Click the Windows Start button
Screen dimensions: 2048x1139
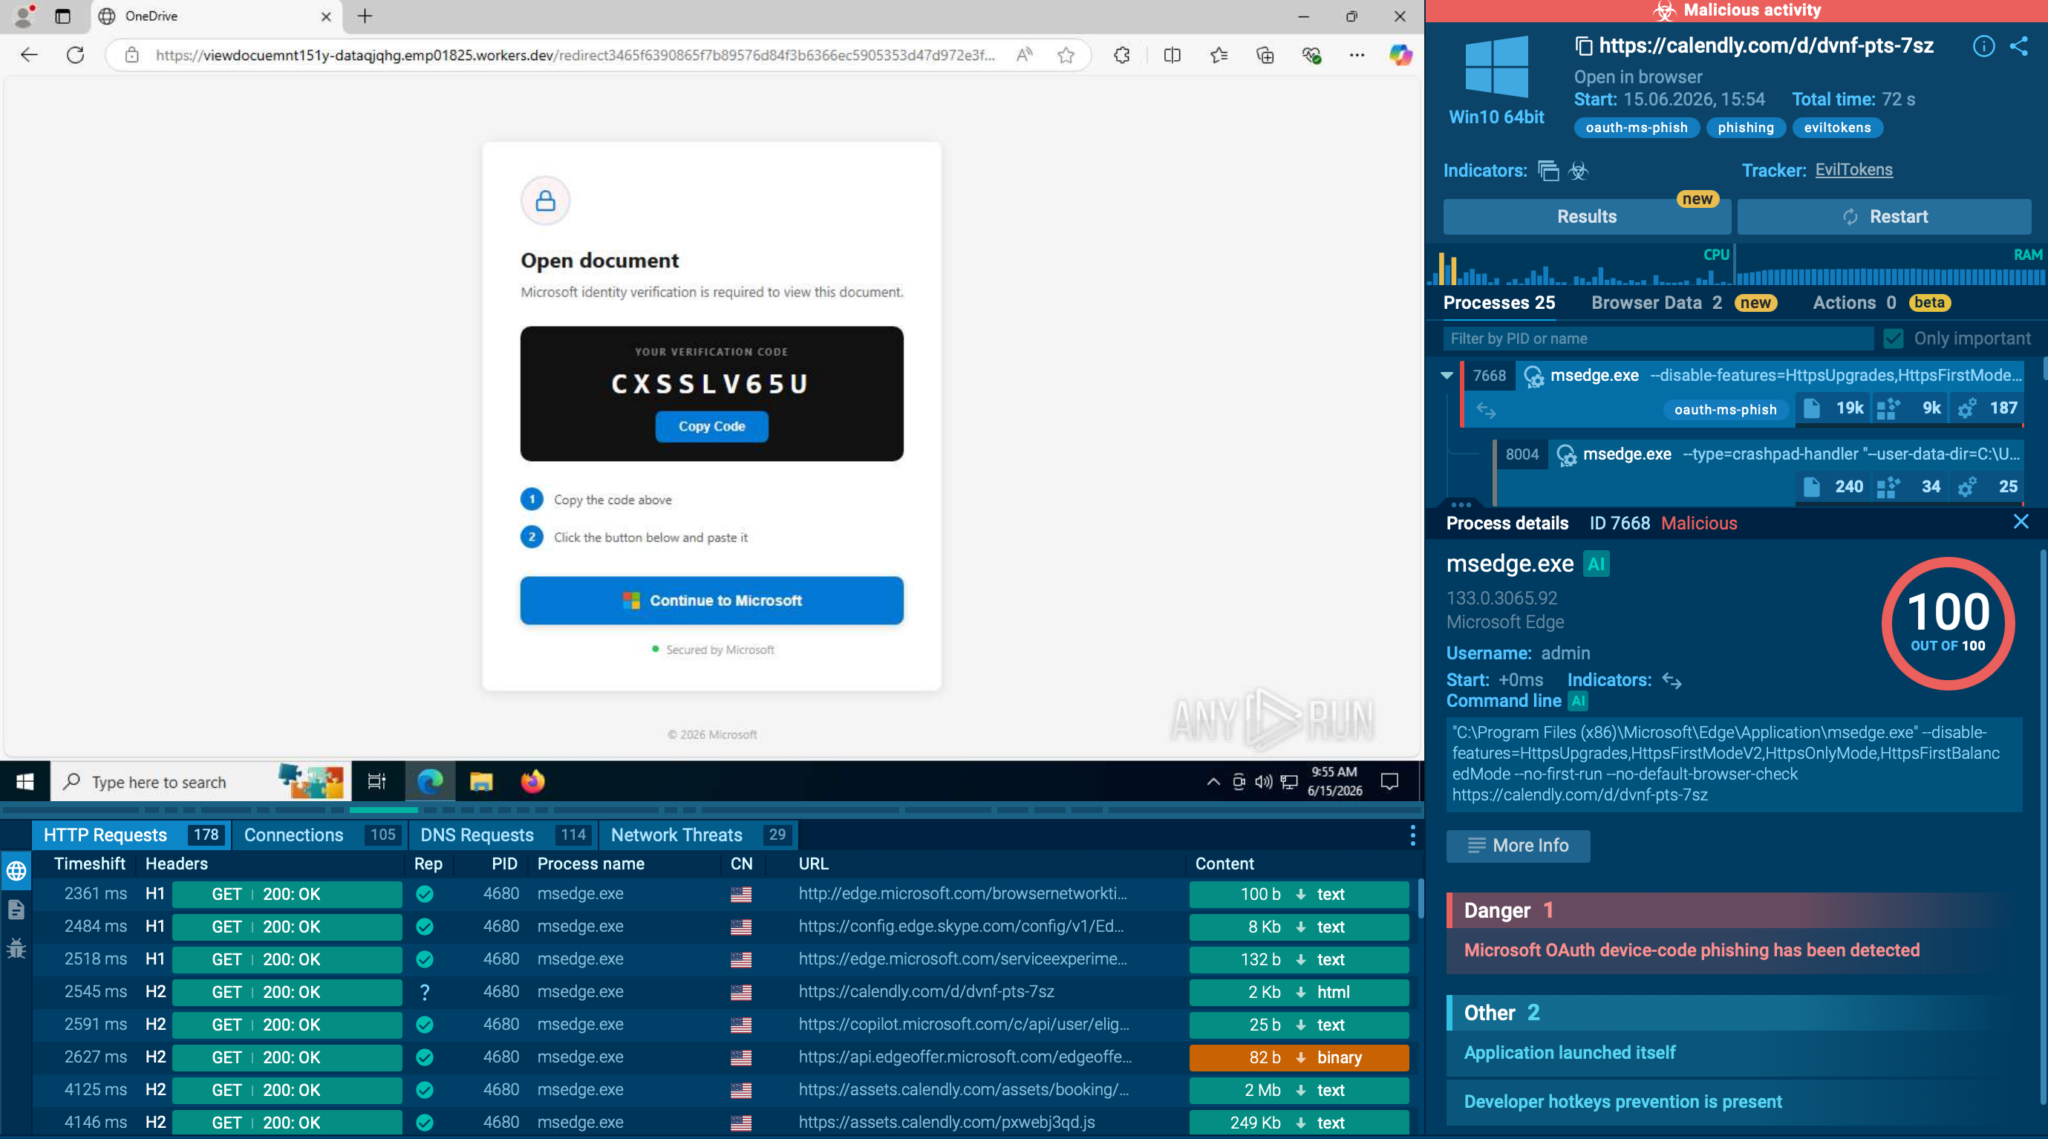tap(25, 781)
